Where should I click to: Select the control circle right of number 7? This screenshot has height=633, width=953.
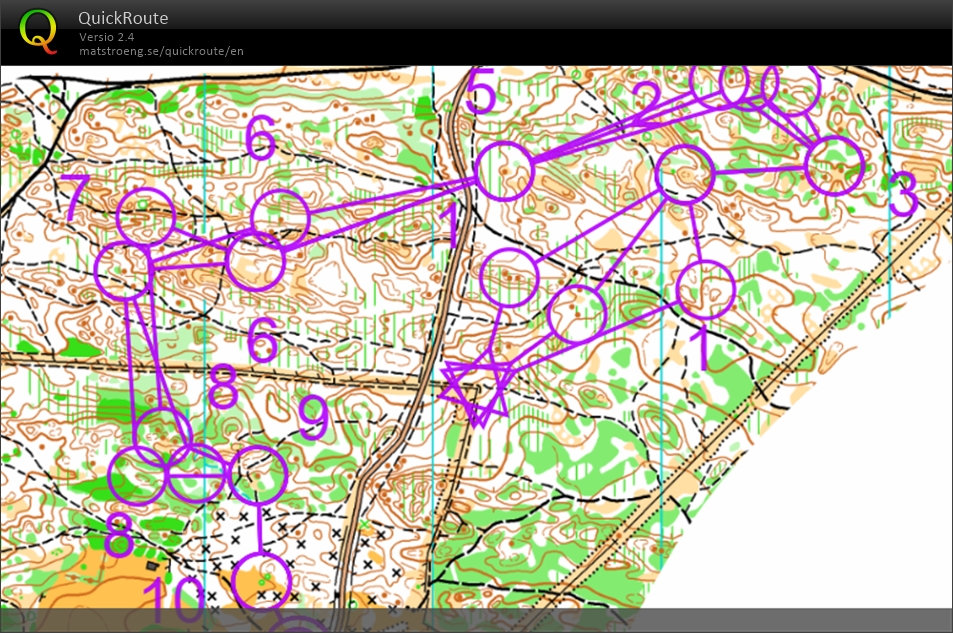pos(146,217)
